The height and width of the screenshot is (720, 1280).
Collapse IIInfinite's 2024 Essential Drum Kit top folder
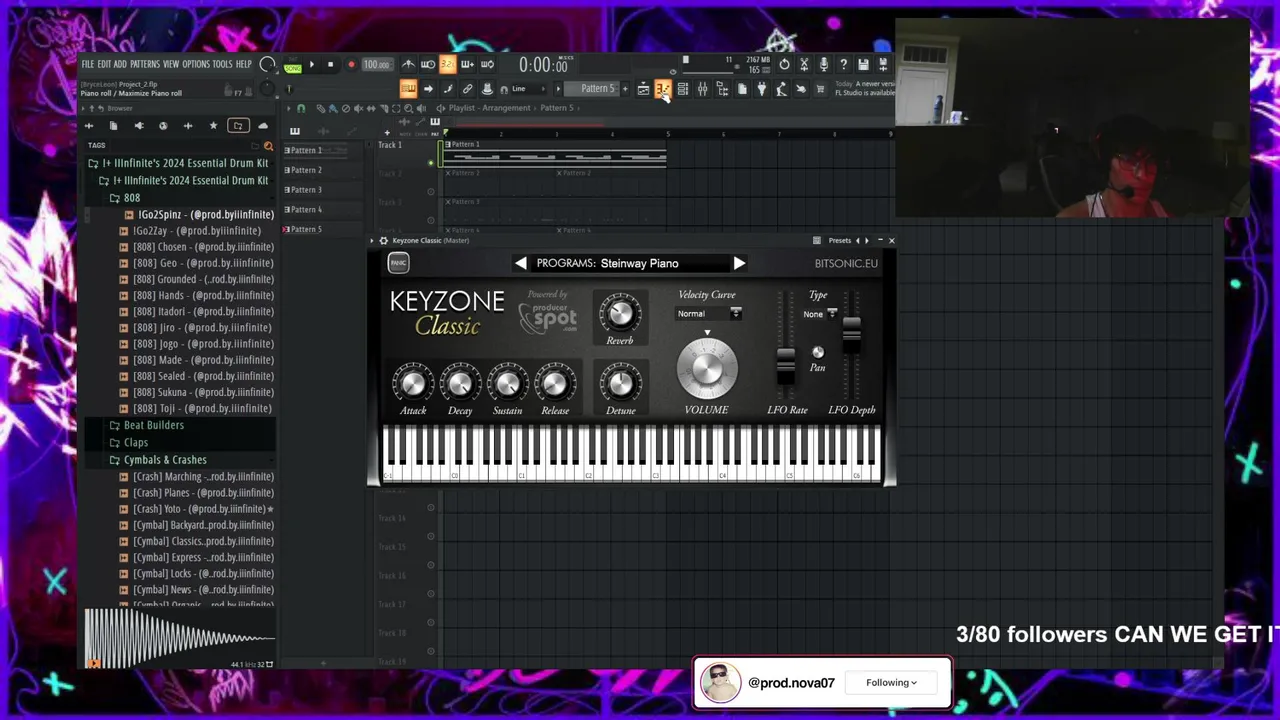point(178,163)
